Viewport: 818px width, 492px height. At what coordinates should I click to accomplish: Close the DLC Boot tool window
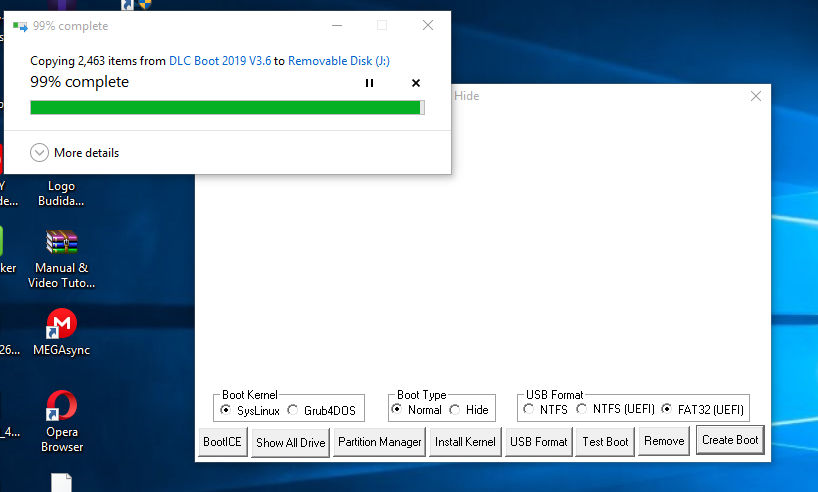[x=755, y=96]
